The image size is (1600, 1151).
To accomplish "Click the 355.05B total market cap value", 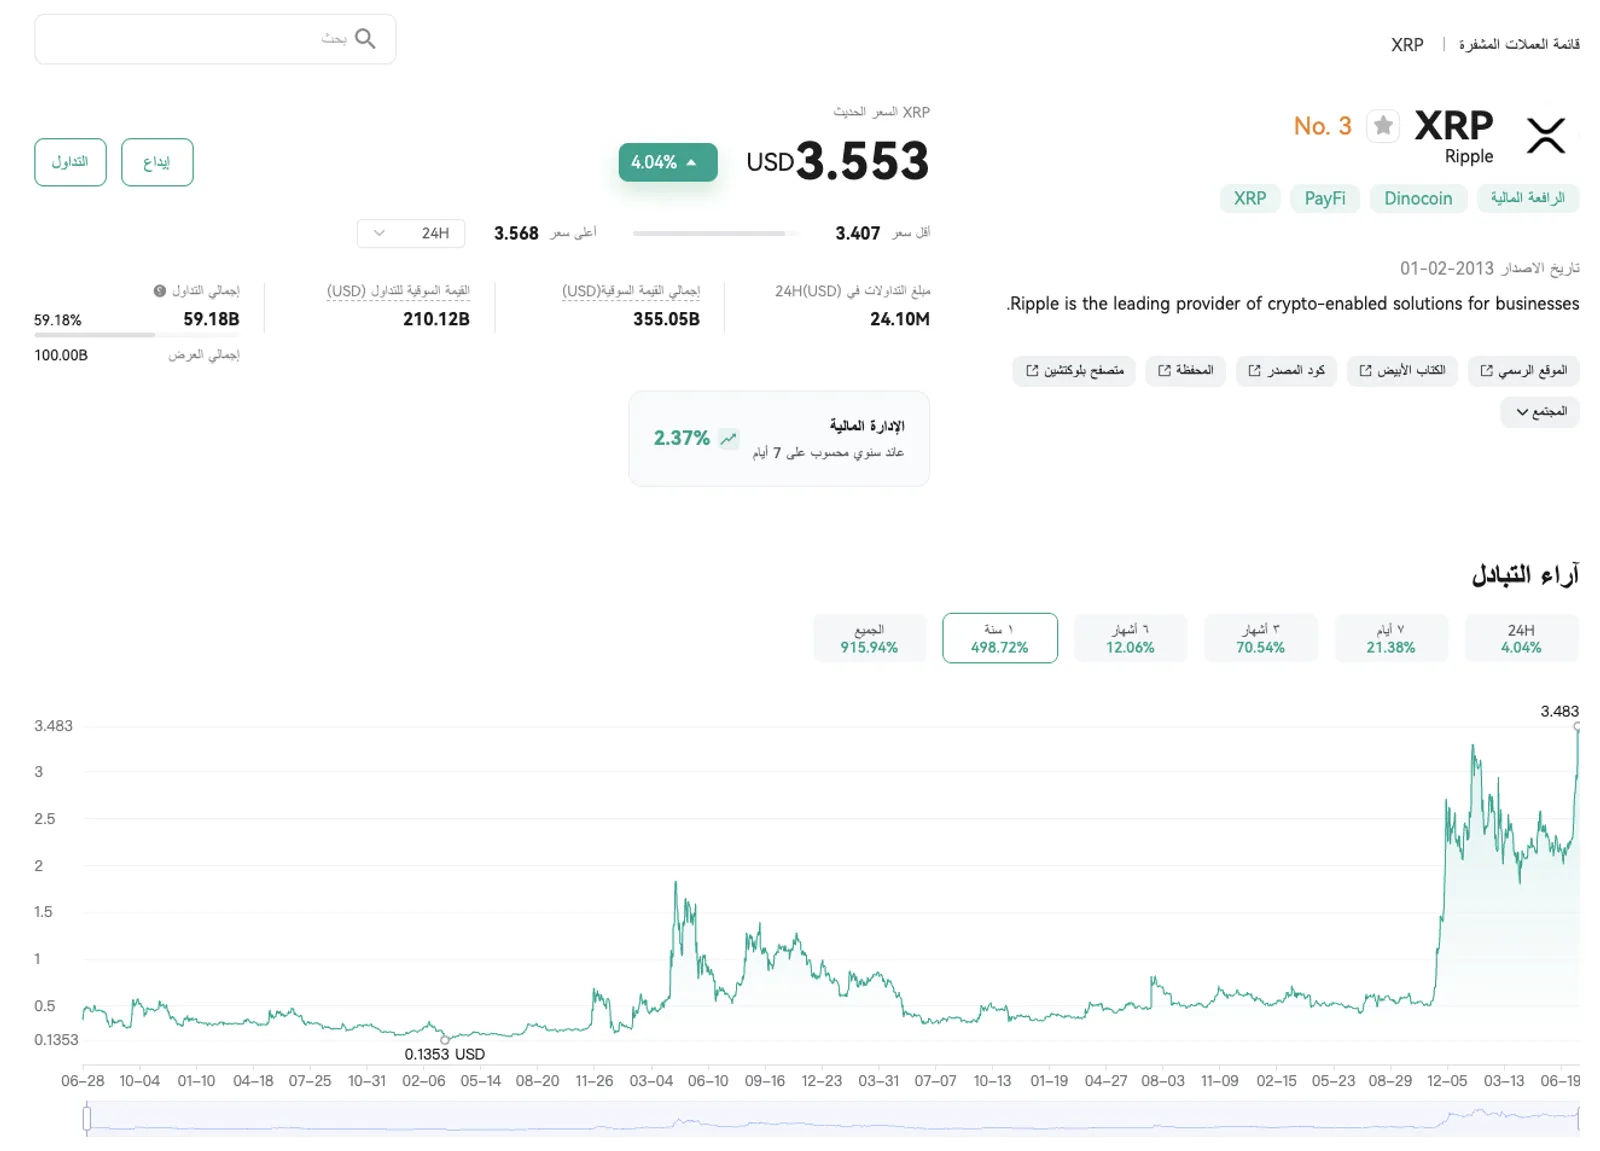I will pos(666,319).
